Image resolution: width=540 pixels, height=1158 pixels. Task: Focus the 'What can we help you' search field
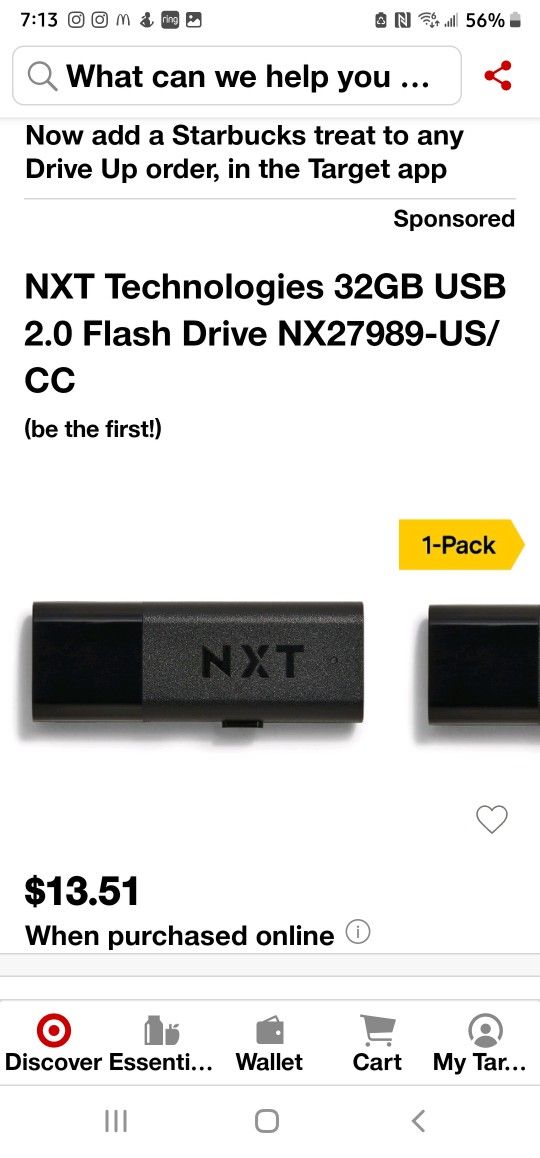coord(237,75)
